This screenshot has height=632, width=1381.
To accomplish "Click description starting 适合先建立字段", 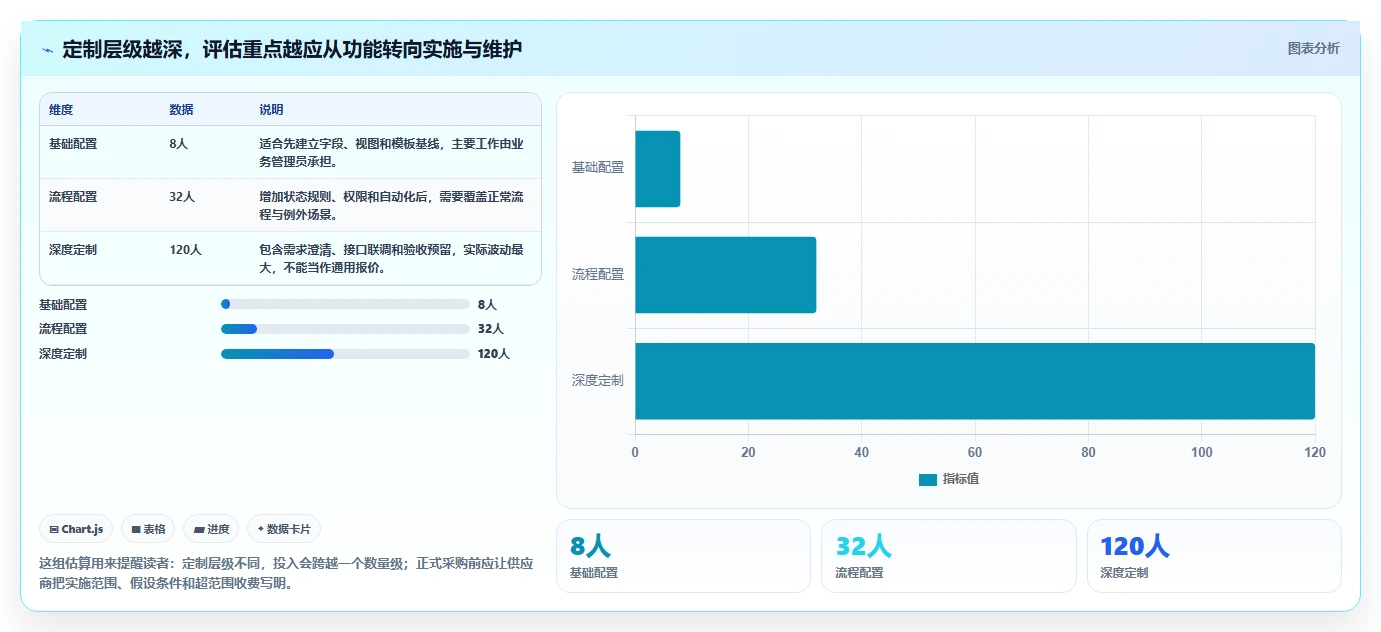I will tap(391, 152).
